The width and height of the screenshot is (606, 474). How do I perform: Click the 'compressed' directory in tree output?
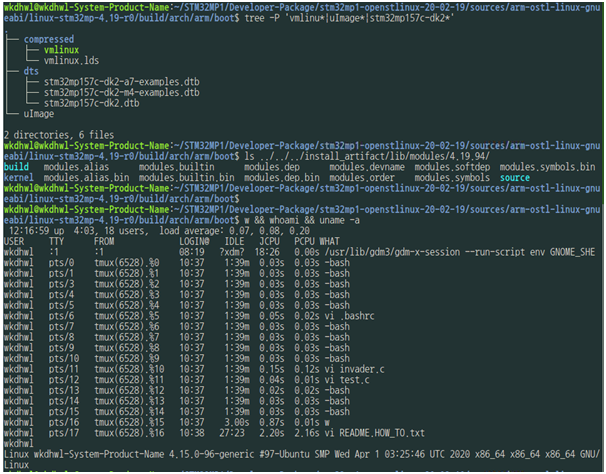click(49, 39)
